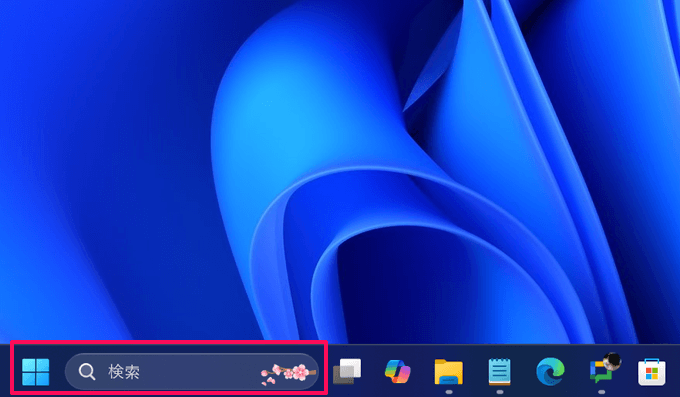Switch to the Notepad app
Screen dimensions: 680x397
click(x=500, y=372)
